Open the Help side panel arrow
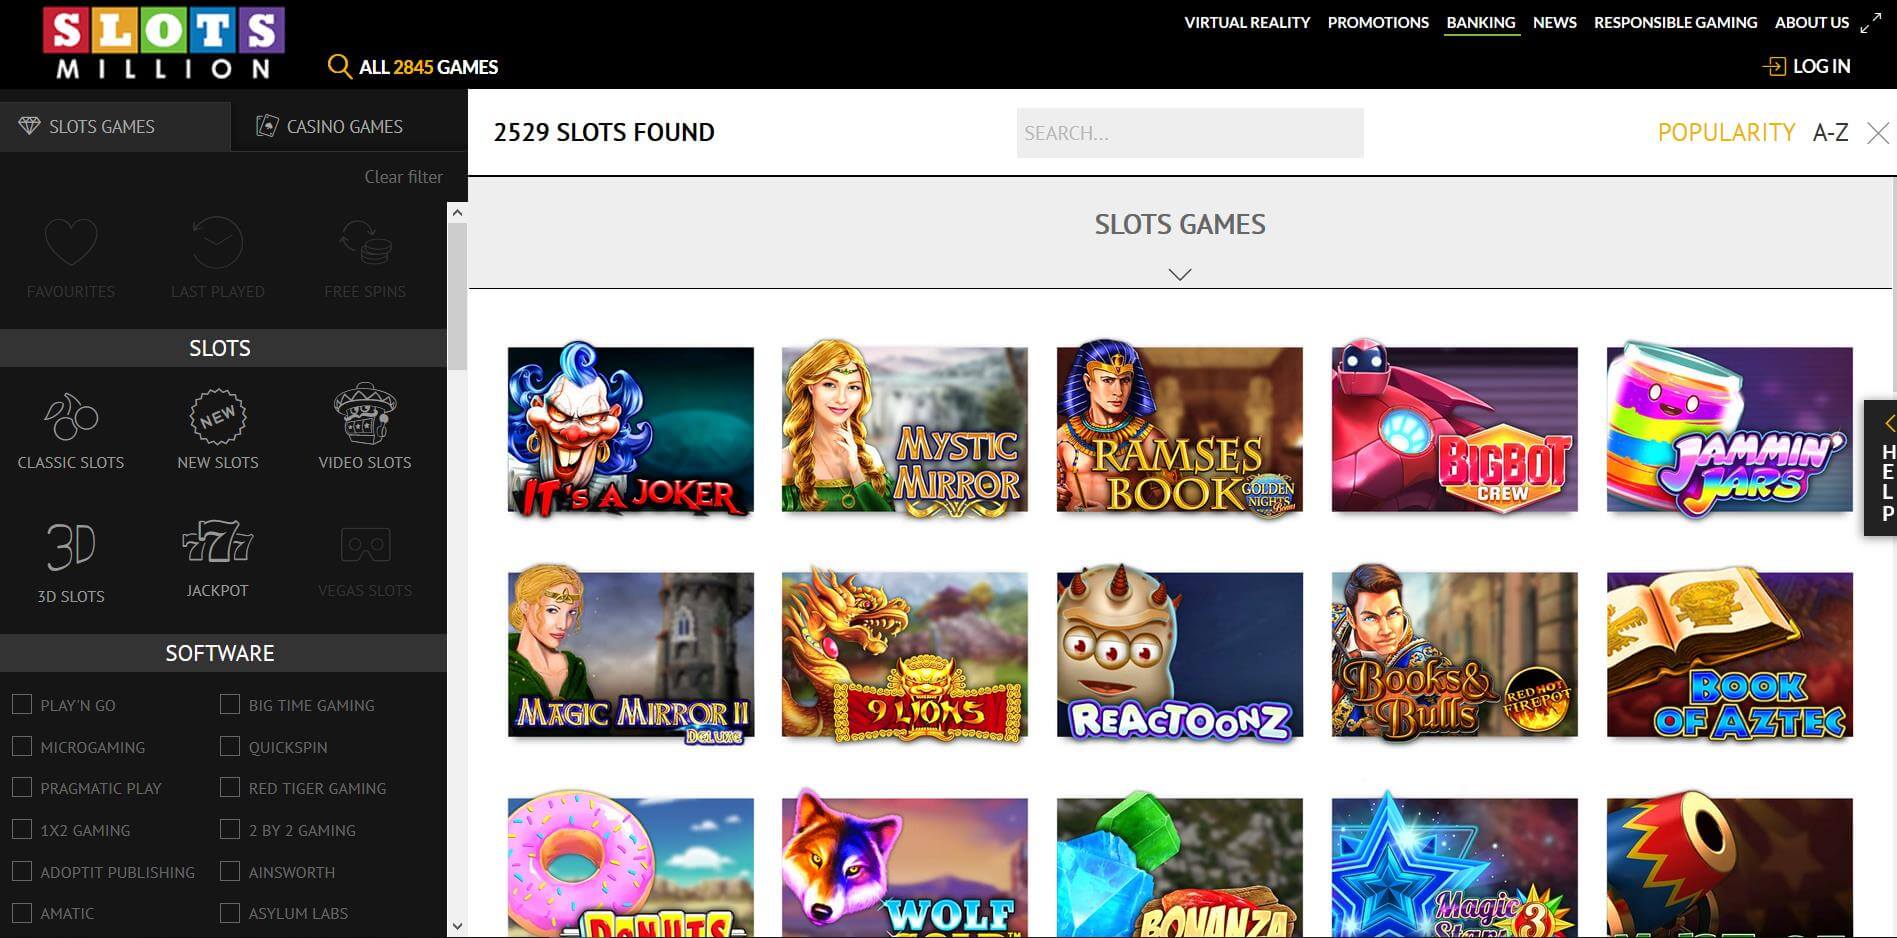The image size is (1897, 938). tap(1887, 424)
